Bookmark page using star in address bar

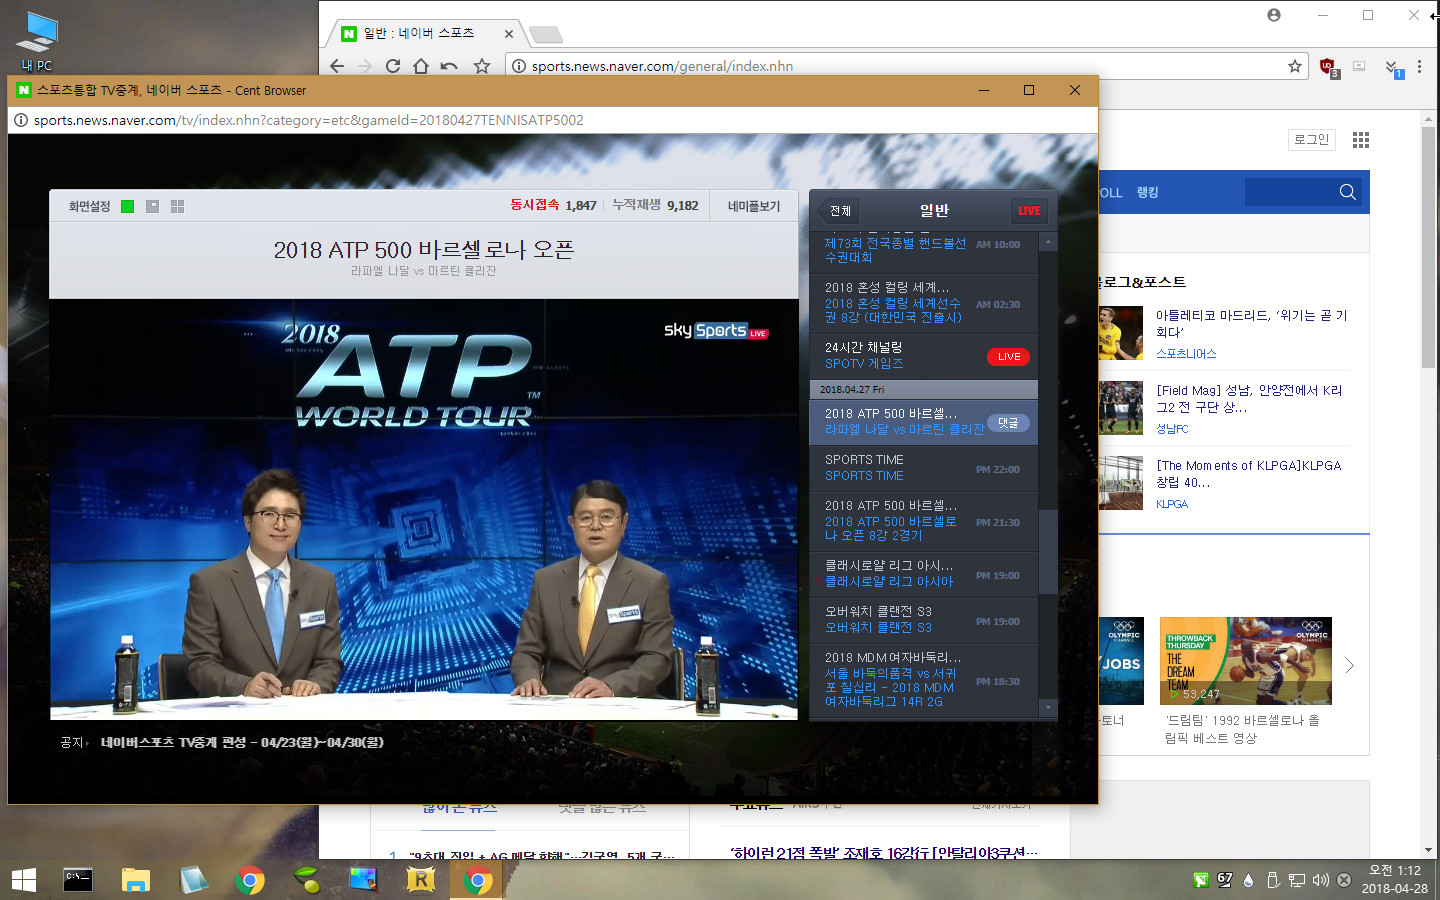pos(1295,66)
